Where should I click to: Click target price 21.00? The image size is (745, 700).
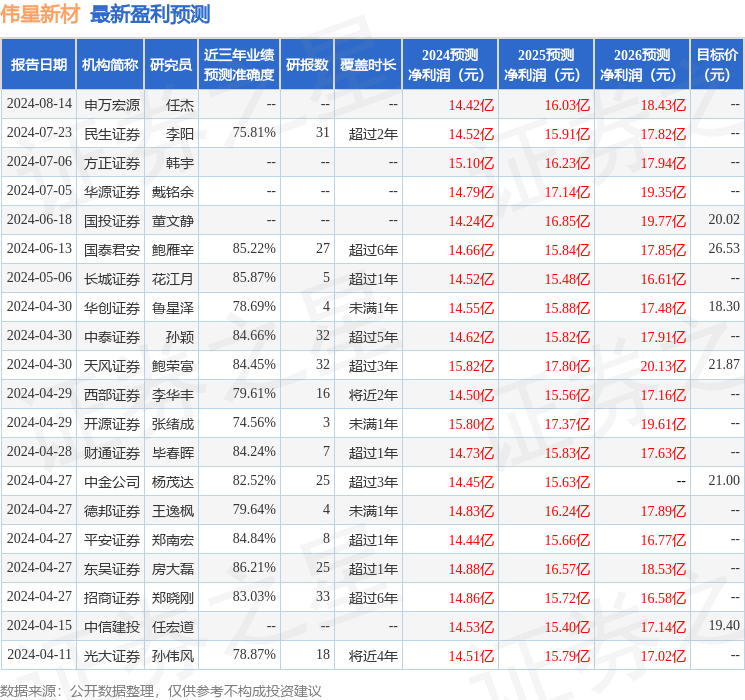coord(724,480)
